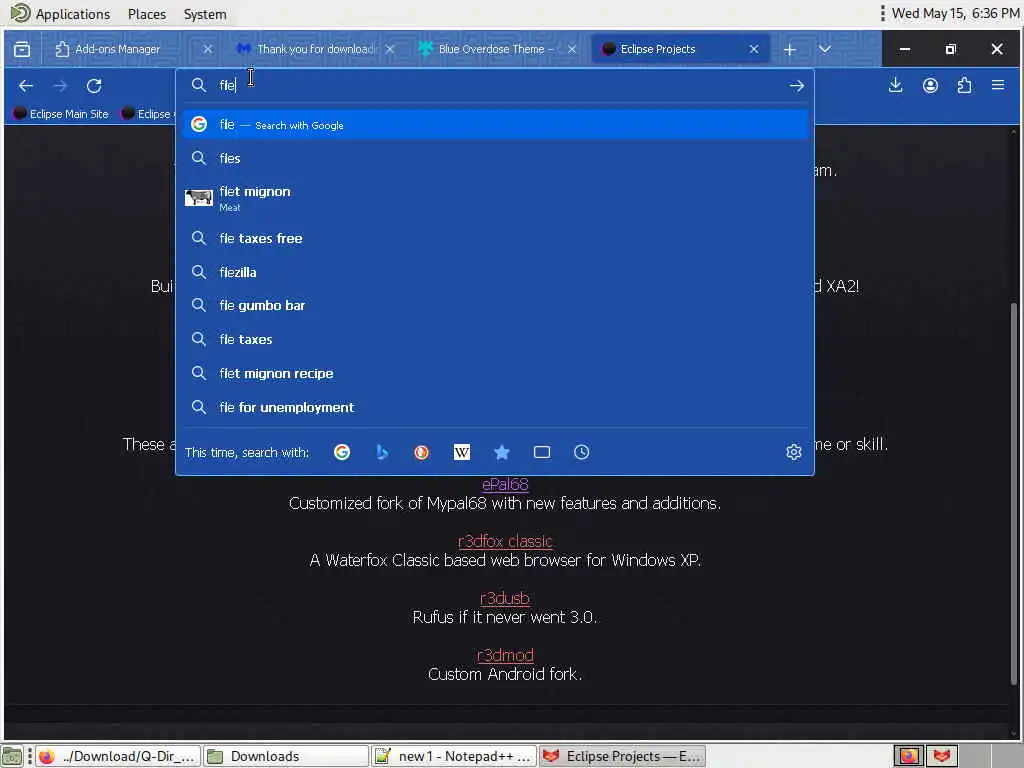Viewport: 1024px width, 768px height.
Task: Switch to the Add-ons Manager tab
Action: 134,49
